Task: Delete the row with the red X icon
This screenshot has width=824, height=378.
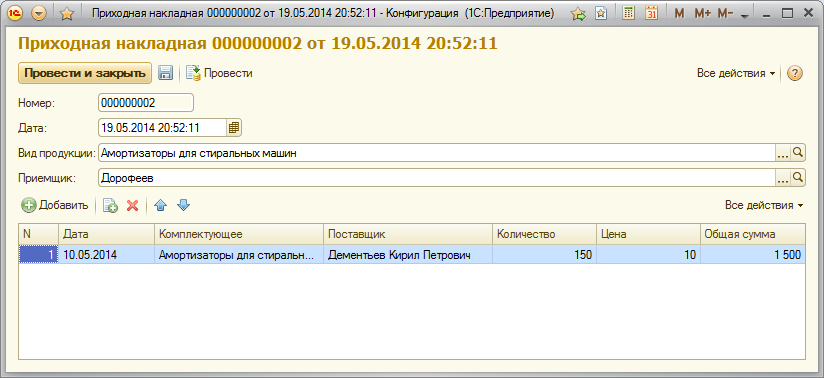Action: (132, 206)
